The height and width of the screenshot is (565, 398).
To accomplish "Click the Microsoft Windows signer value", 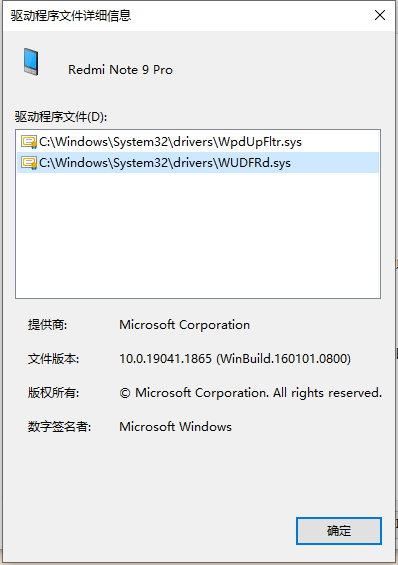I will [175, 427].
